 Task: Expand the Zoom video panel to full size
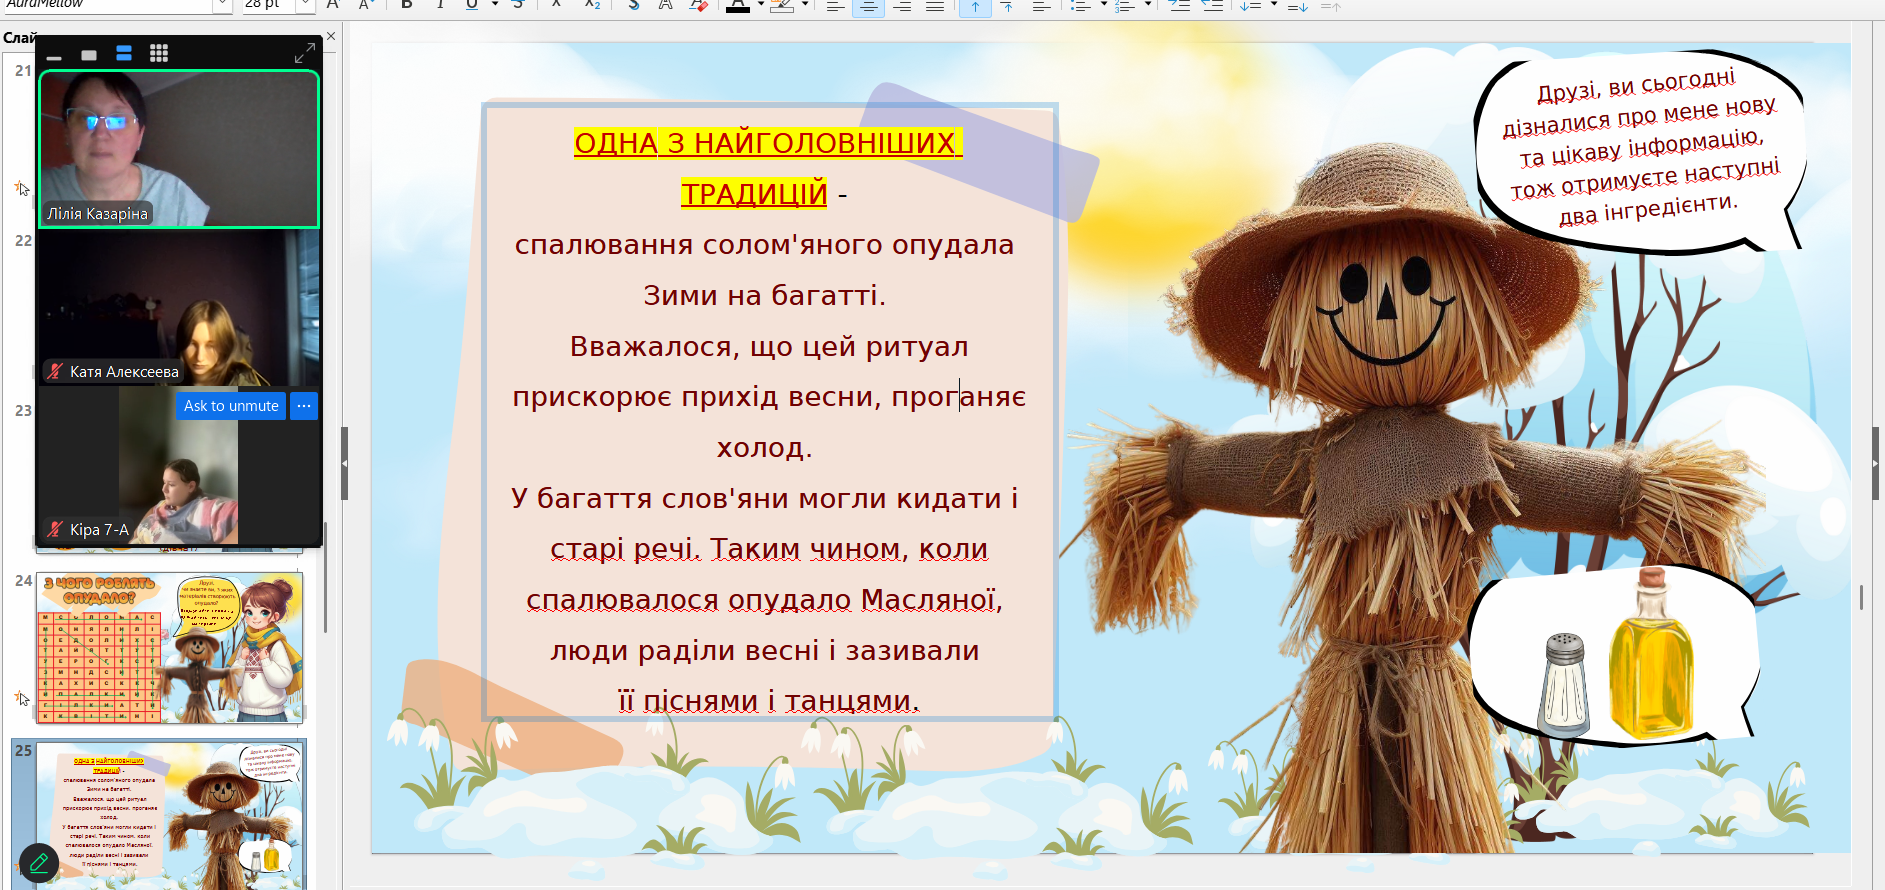pyautogui.click(x=305, y=53)
